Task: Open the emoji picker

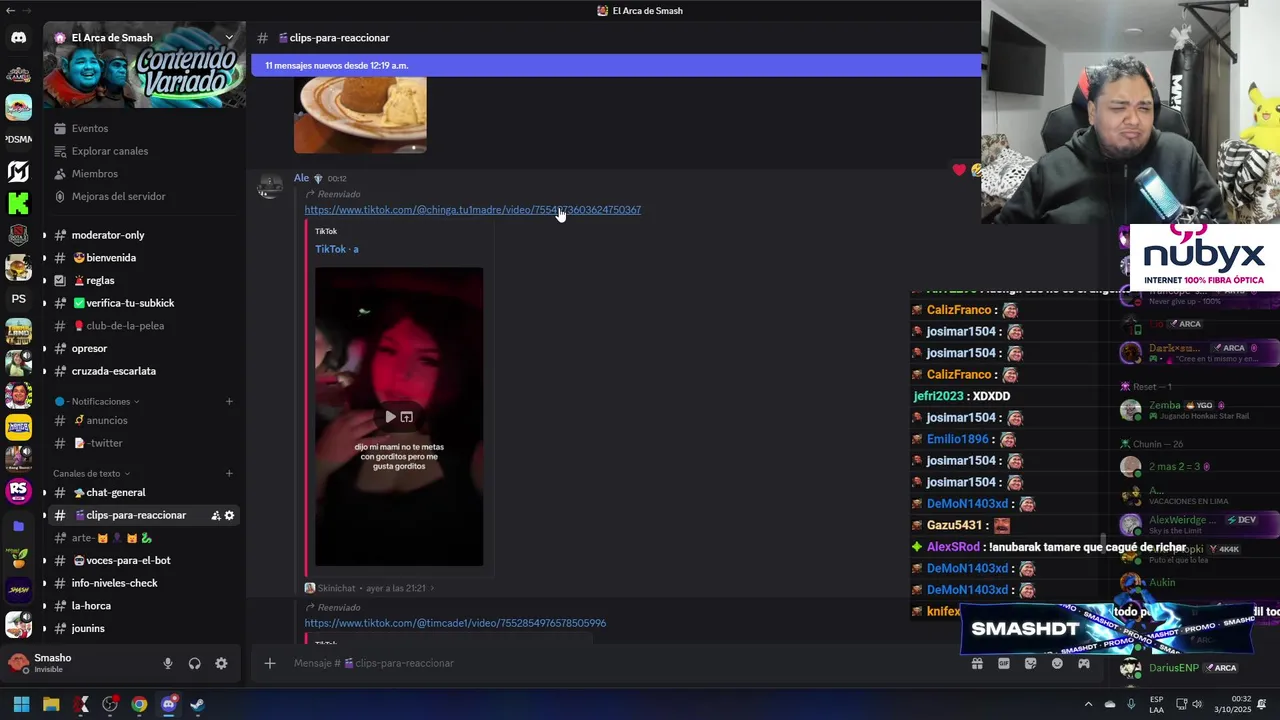Action: coord(1057,663)
